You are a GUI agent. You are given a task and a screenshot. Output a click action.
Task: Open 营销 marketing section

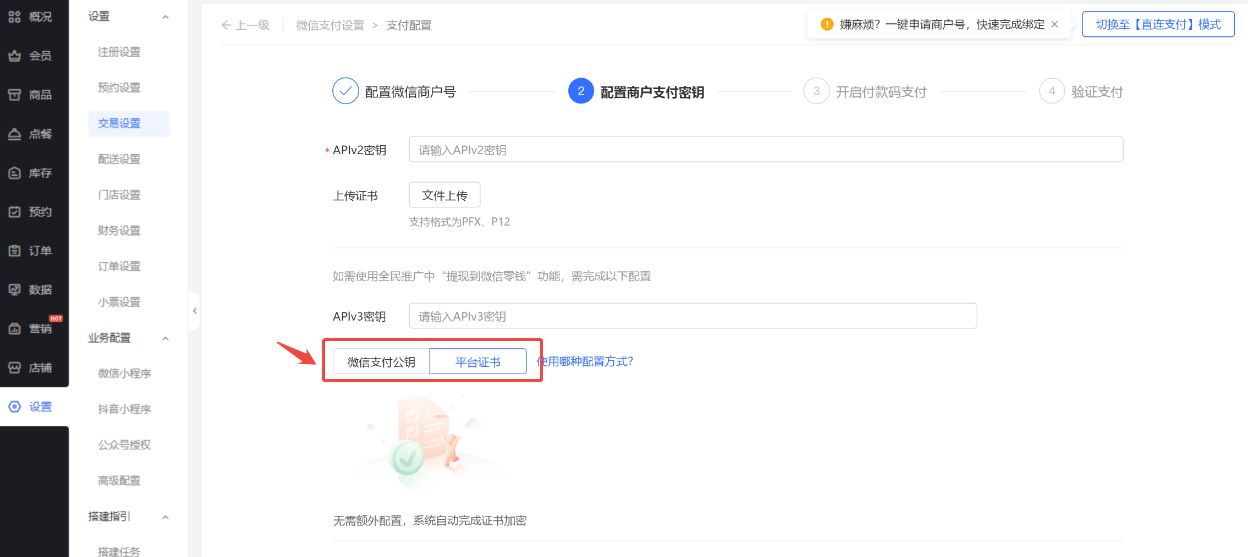(x=30, y=328)
